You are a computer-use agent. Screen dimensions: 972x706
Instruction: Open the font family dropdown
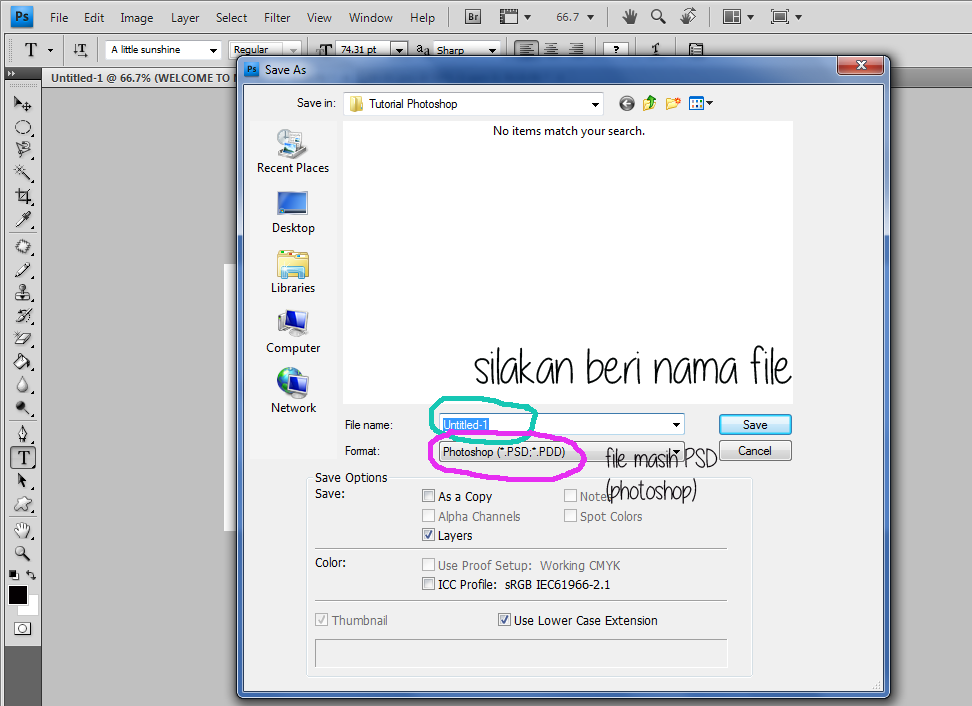point(213,50)
